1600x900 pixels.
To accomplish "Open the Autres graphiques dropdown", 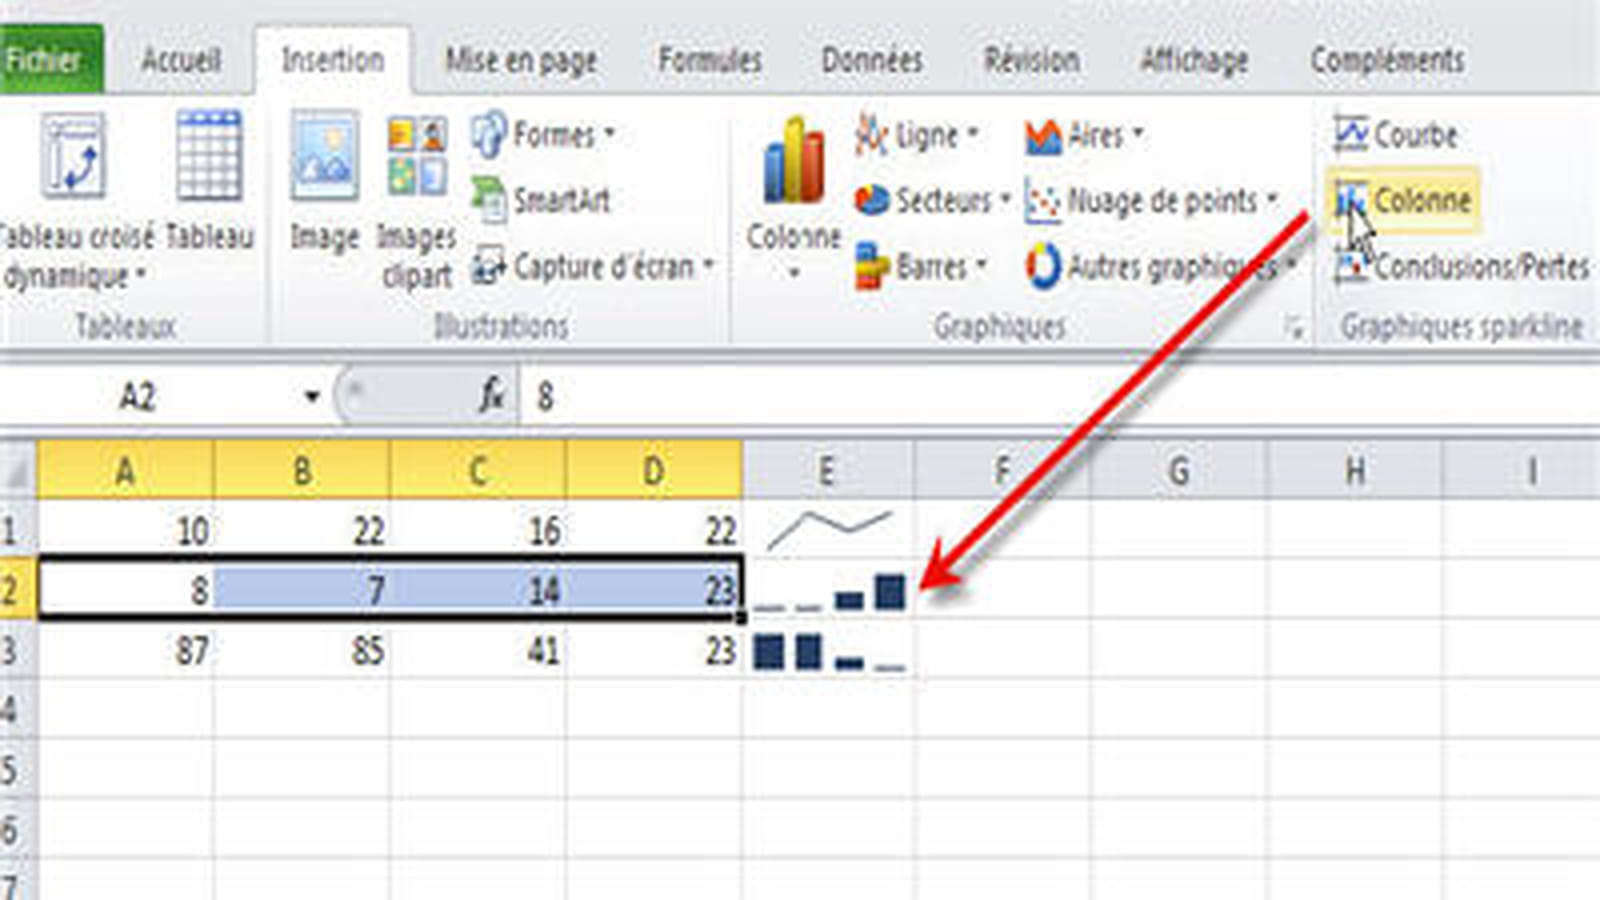I will pos(1162,266).
